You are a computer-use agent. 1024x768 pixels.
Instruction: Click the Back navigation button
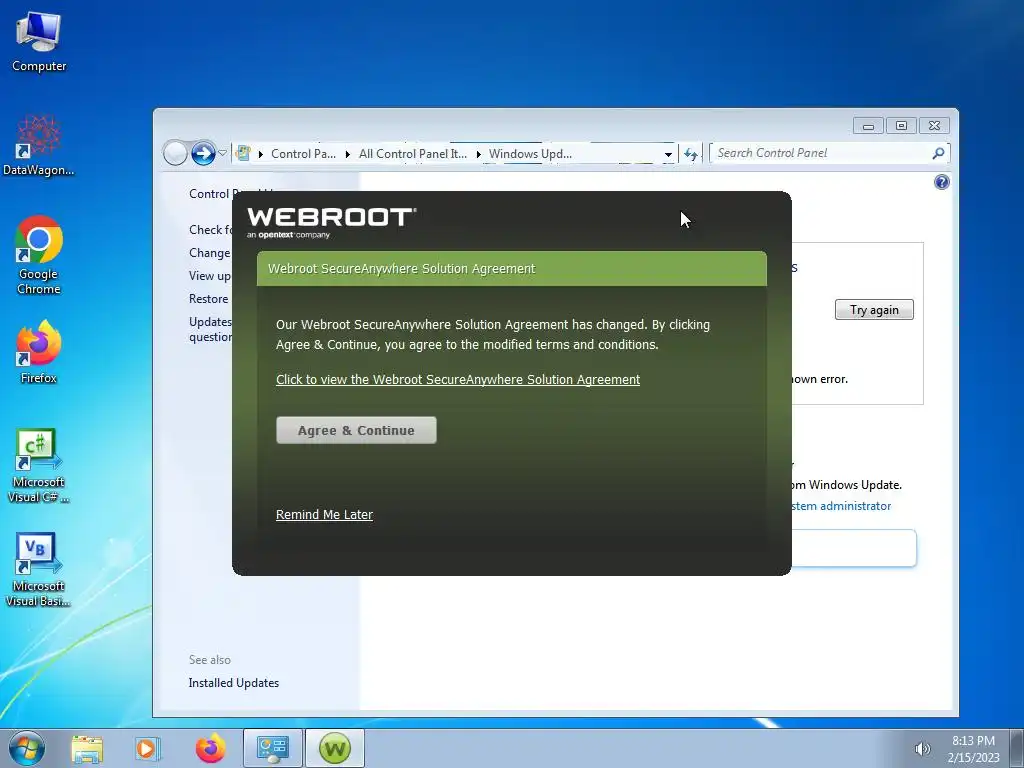[x=175, y=153]
